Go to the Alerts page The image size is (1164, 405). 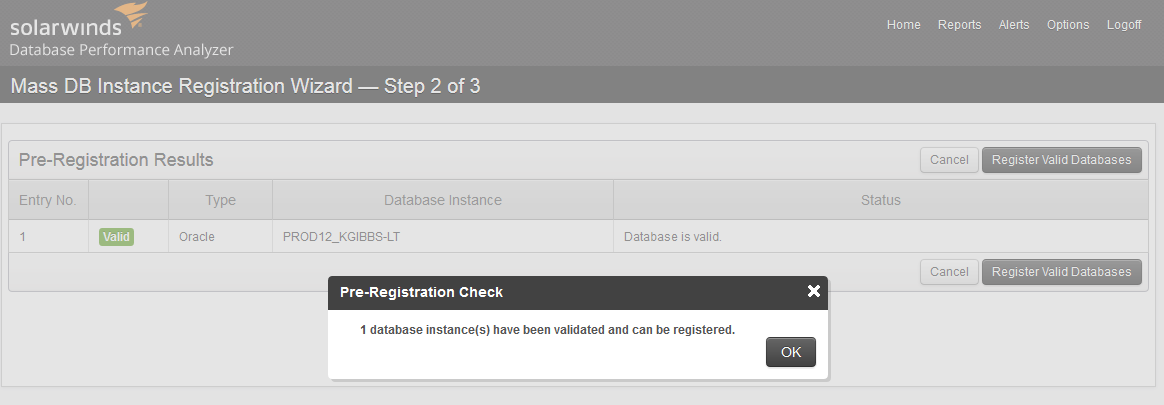point(1013,24)
